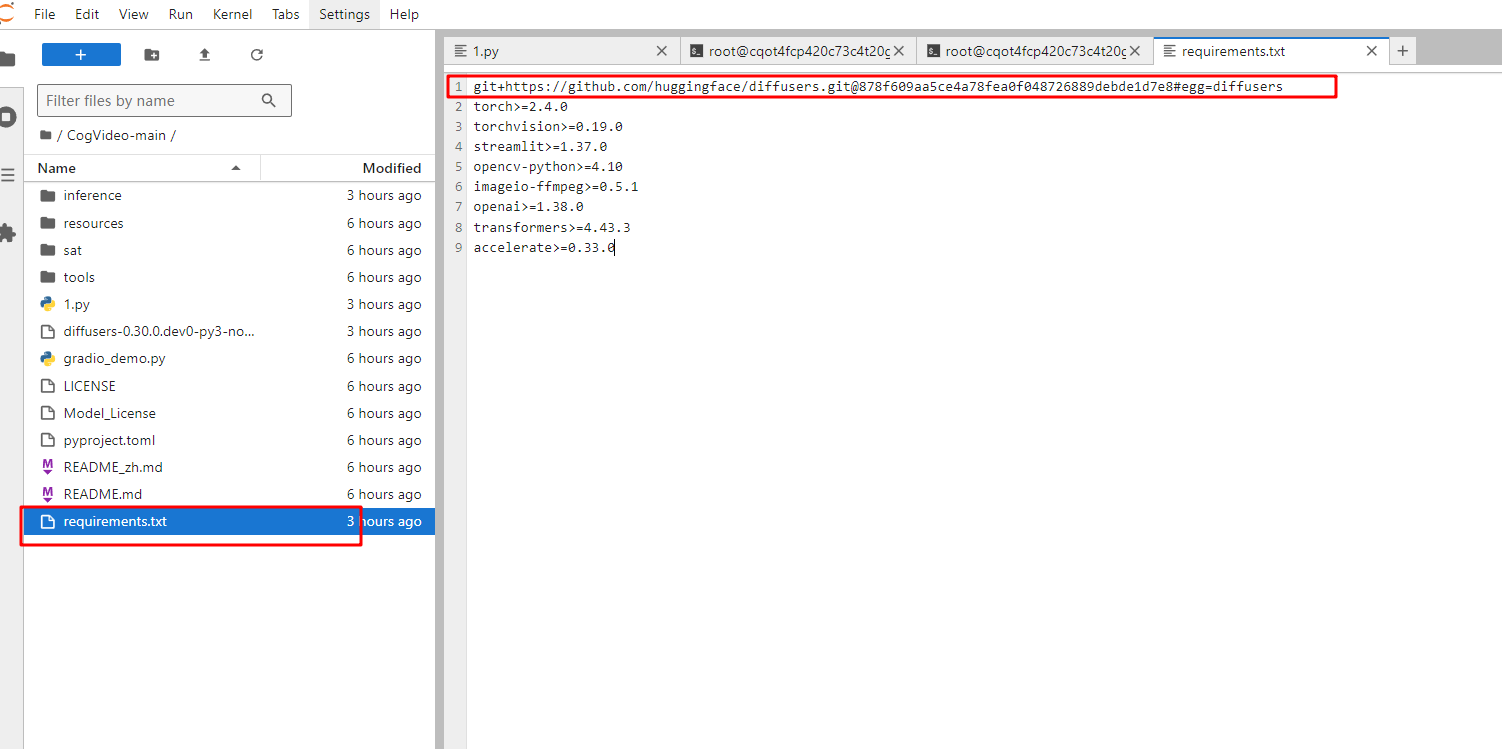Open the Help menu
Image resolution: width=1502 pixels, height=749 pixels.
point(404,14)
